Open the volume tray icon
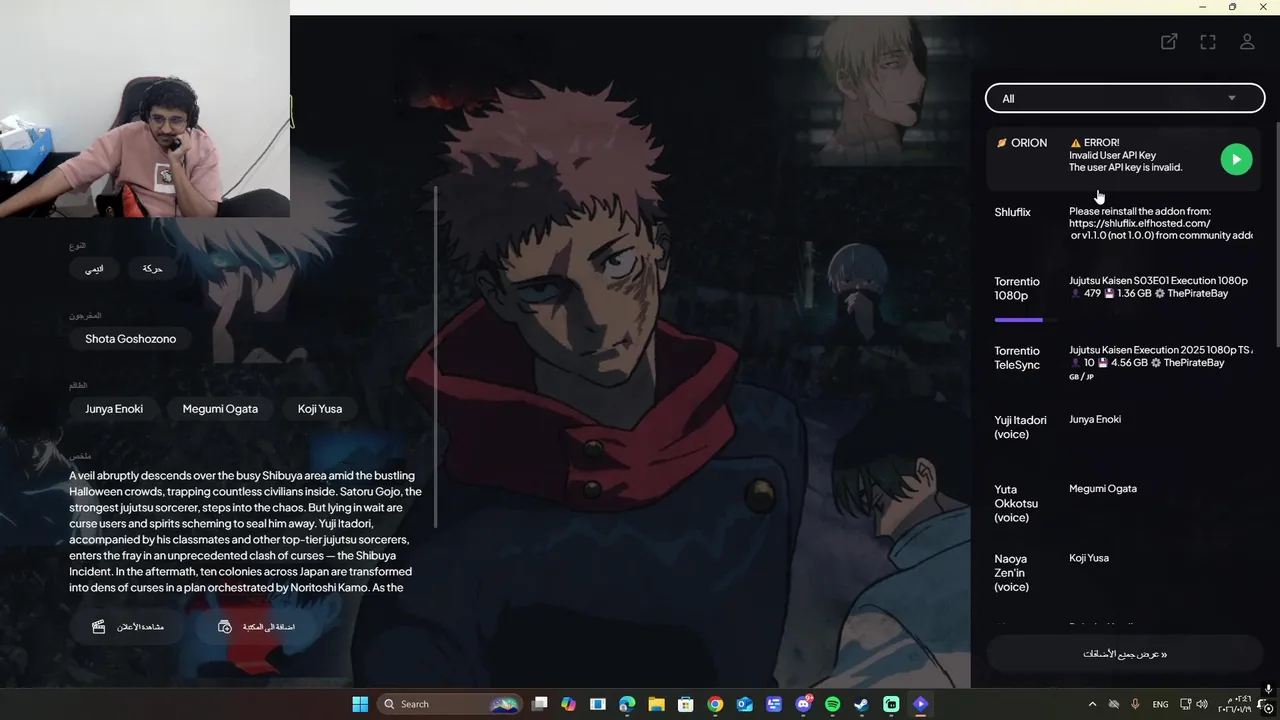The image size is (1280, 720). [1201, 704]
